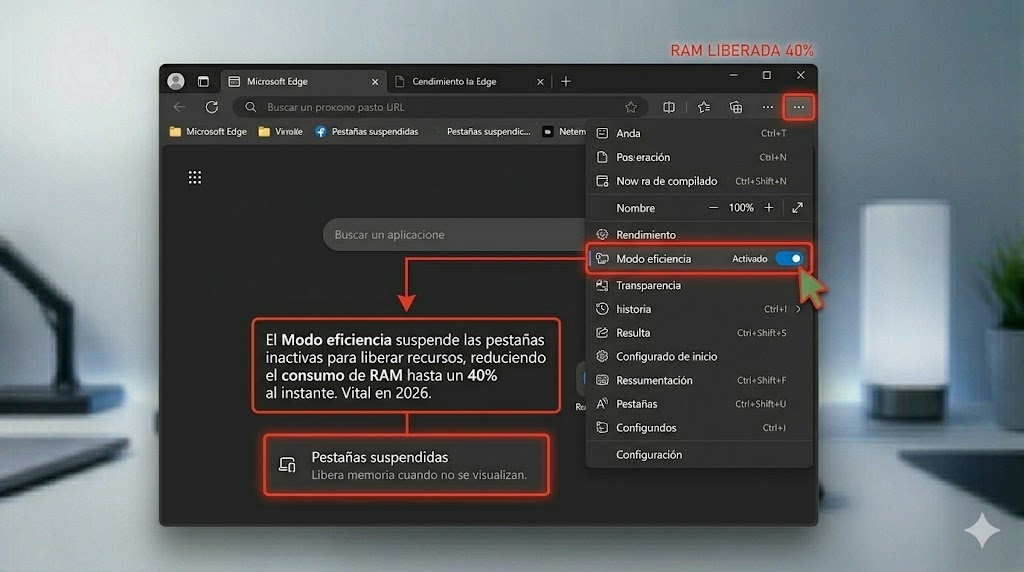Click the Nombre zoom label

coord(635,208)
